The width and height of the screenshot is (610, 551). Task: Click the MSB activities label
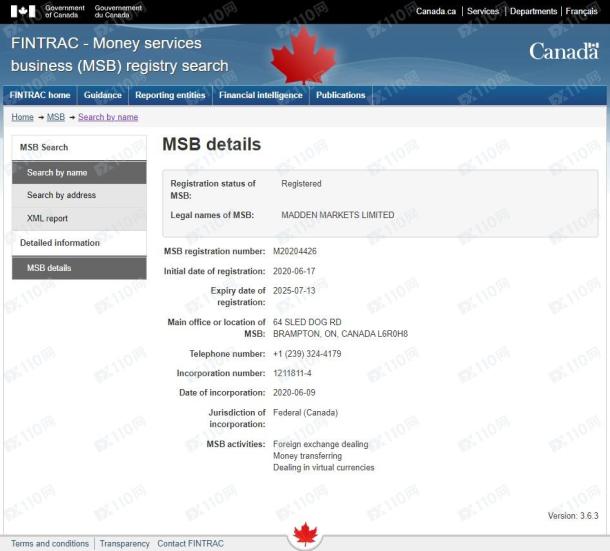click(x=236, y=444)
